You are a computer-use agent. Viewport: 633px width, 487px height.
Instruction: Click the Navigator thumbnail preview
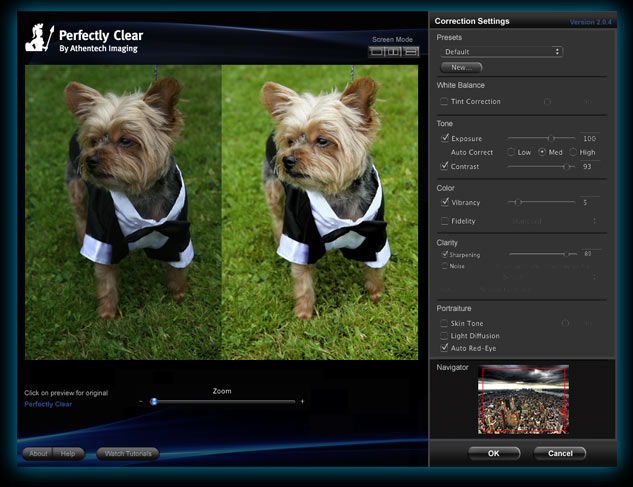click(x=523, y=399)
